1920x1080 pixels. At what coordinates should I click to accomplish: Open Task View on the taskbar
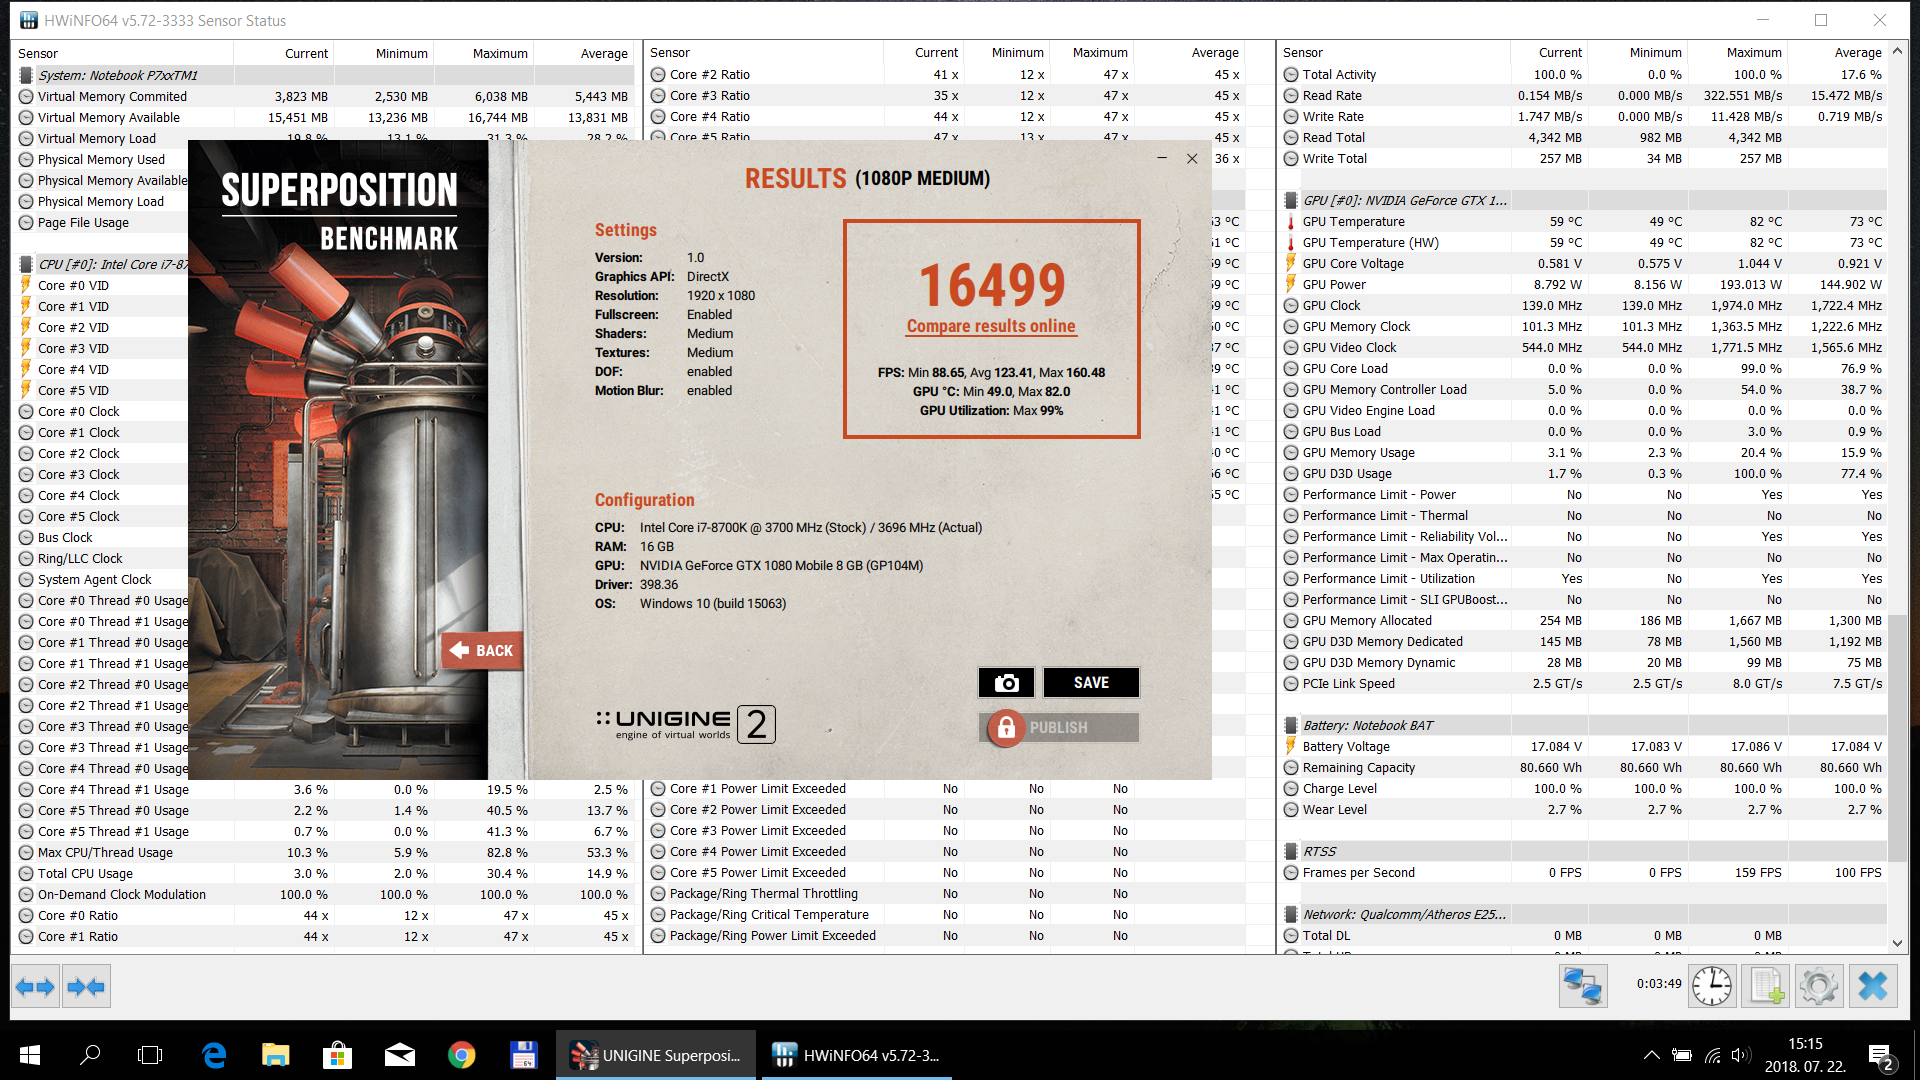pyautogui.click(x=150, y=1055)
